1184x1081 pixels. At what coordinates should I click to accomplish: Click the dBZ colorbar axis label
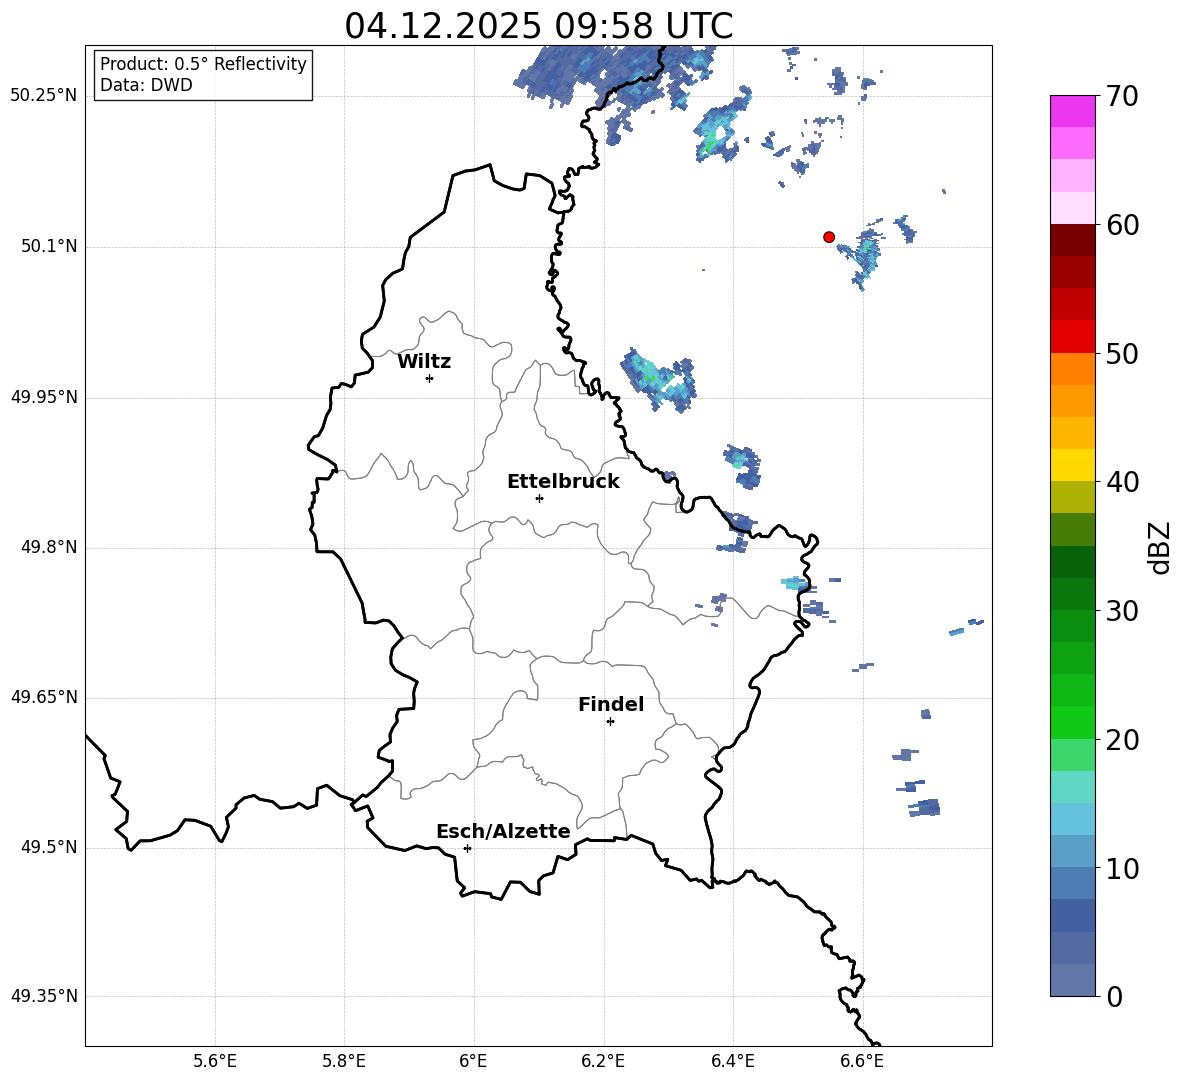[1159, 547]
